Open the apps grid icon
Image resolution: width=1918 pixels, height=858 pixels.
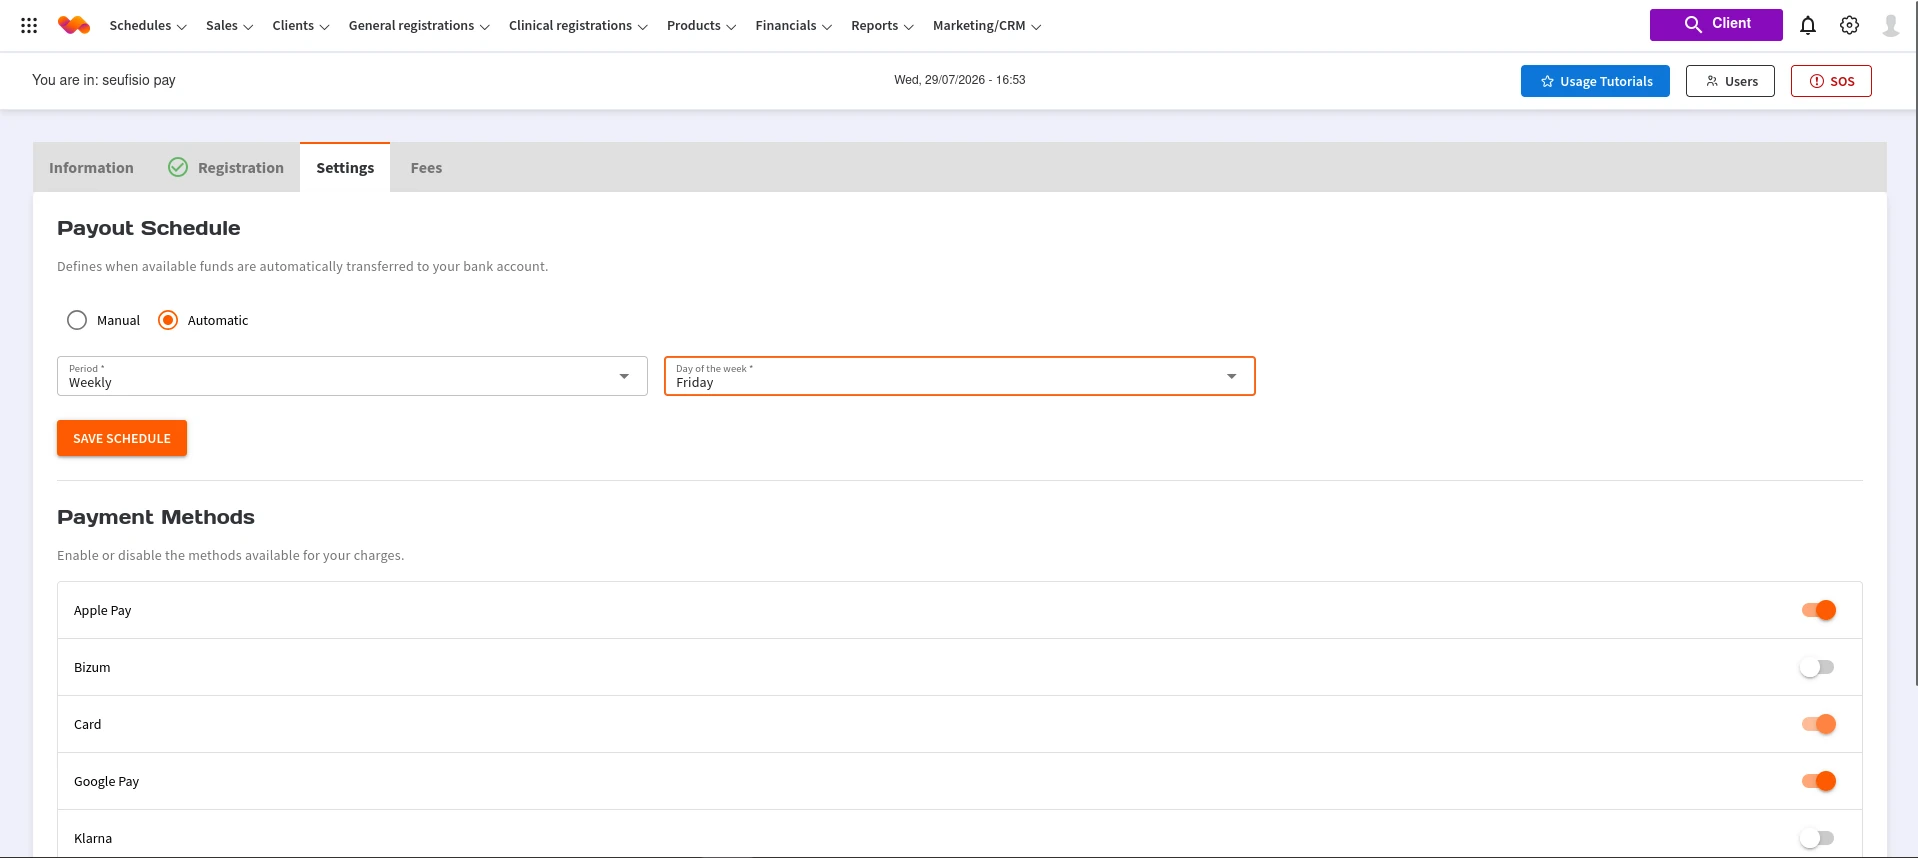pyautogui.click(x=29, y=25)
